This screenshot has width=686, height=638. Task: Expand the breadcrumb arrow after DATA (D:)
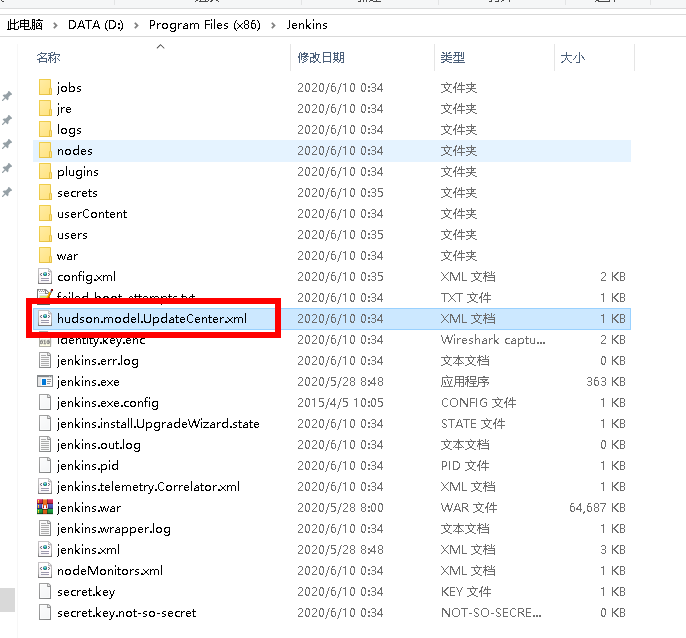136,25
